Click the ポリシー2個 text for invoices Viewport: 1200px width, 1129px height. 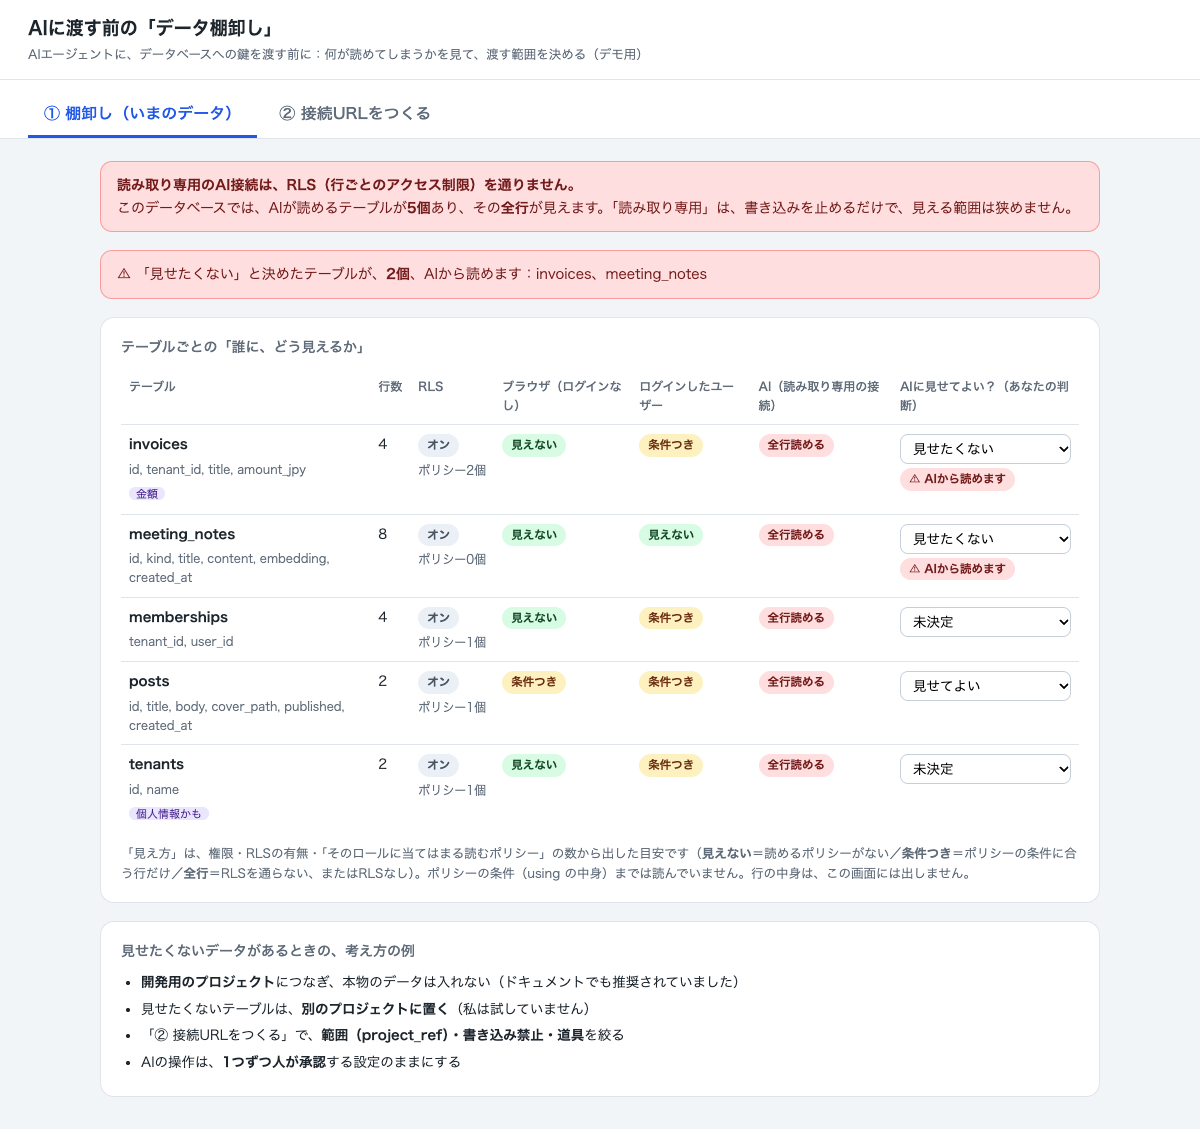pyautogui.click(x=452, y=470)
